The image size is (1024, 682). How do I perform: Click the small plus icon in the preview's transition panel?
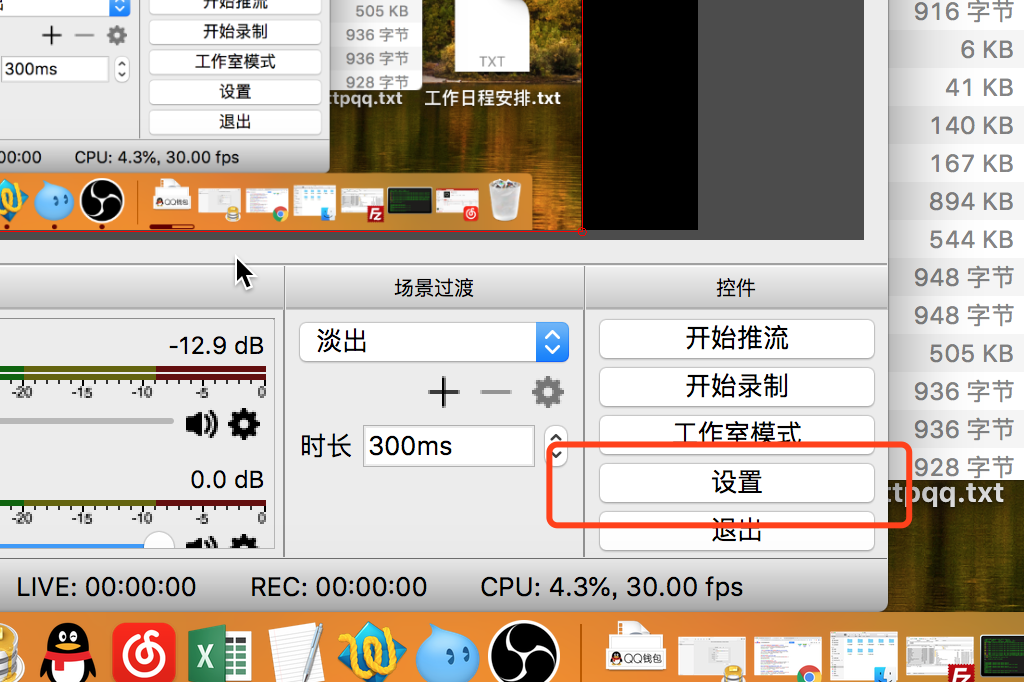click(x=52, y=35)
